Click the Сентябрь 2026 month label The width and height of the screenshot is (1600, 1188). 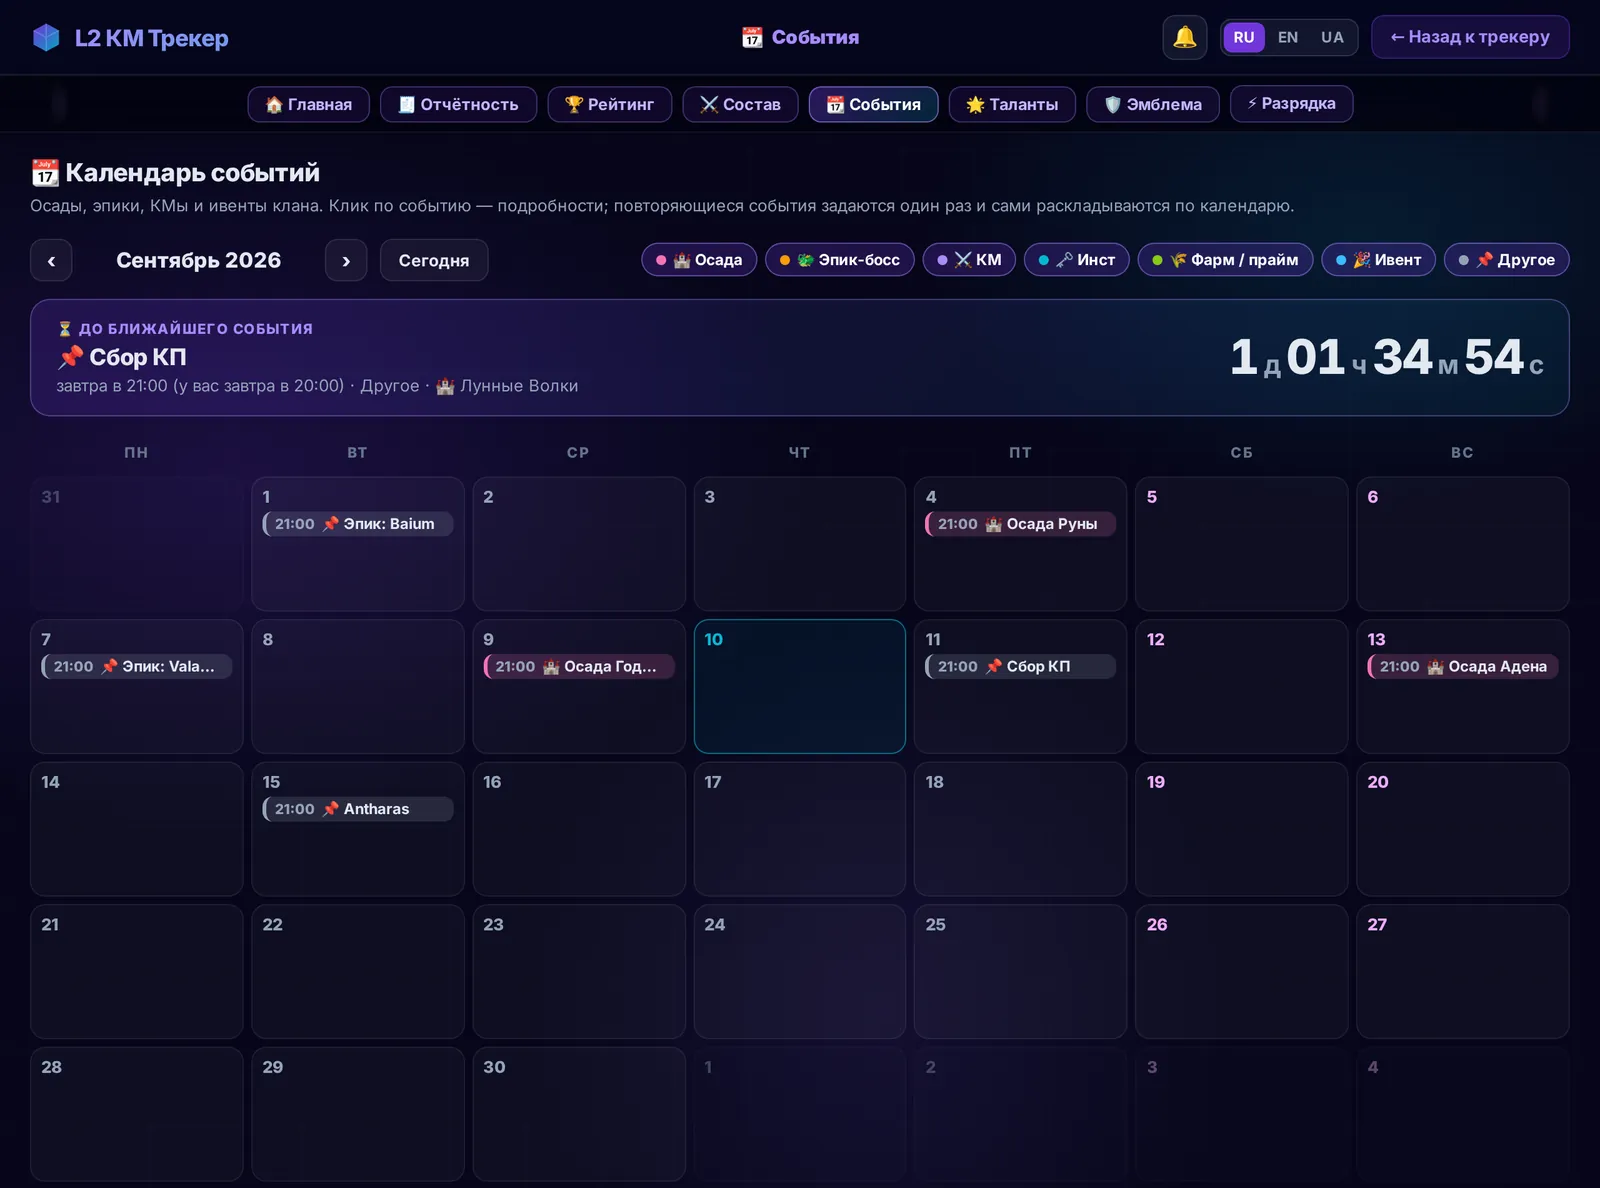coord(198,260)
